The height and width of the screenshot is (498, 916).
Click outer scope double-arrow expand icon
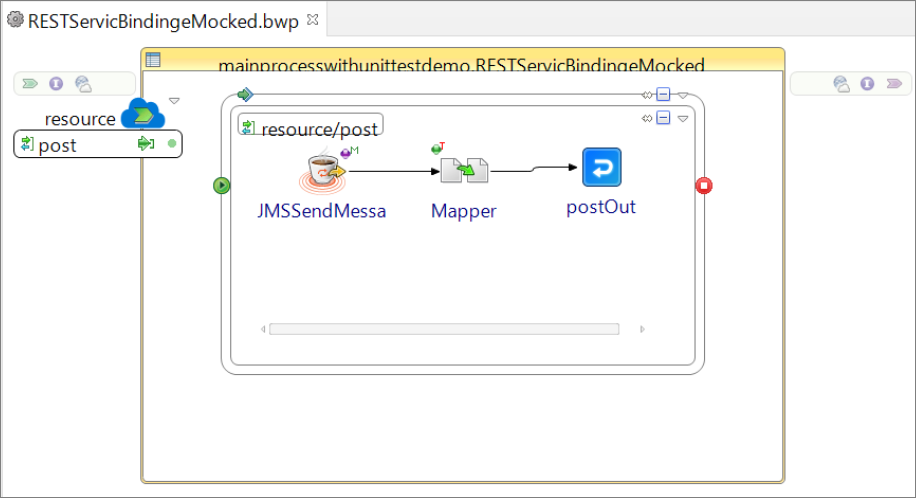click(647, 95)
